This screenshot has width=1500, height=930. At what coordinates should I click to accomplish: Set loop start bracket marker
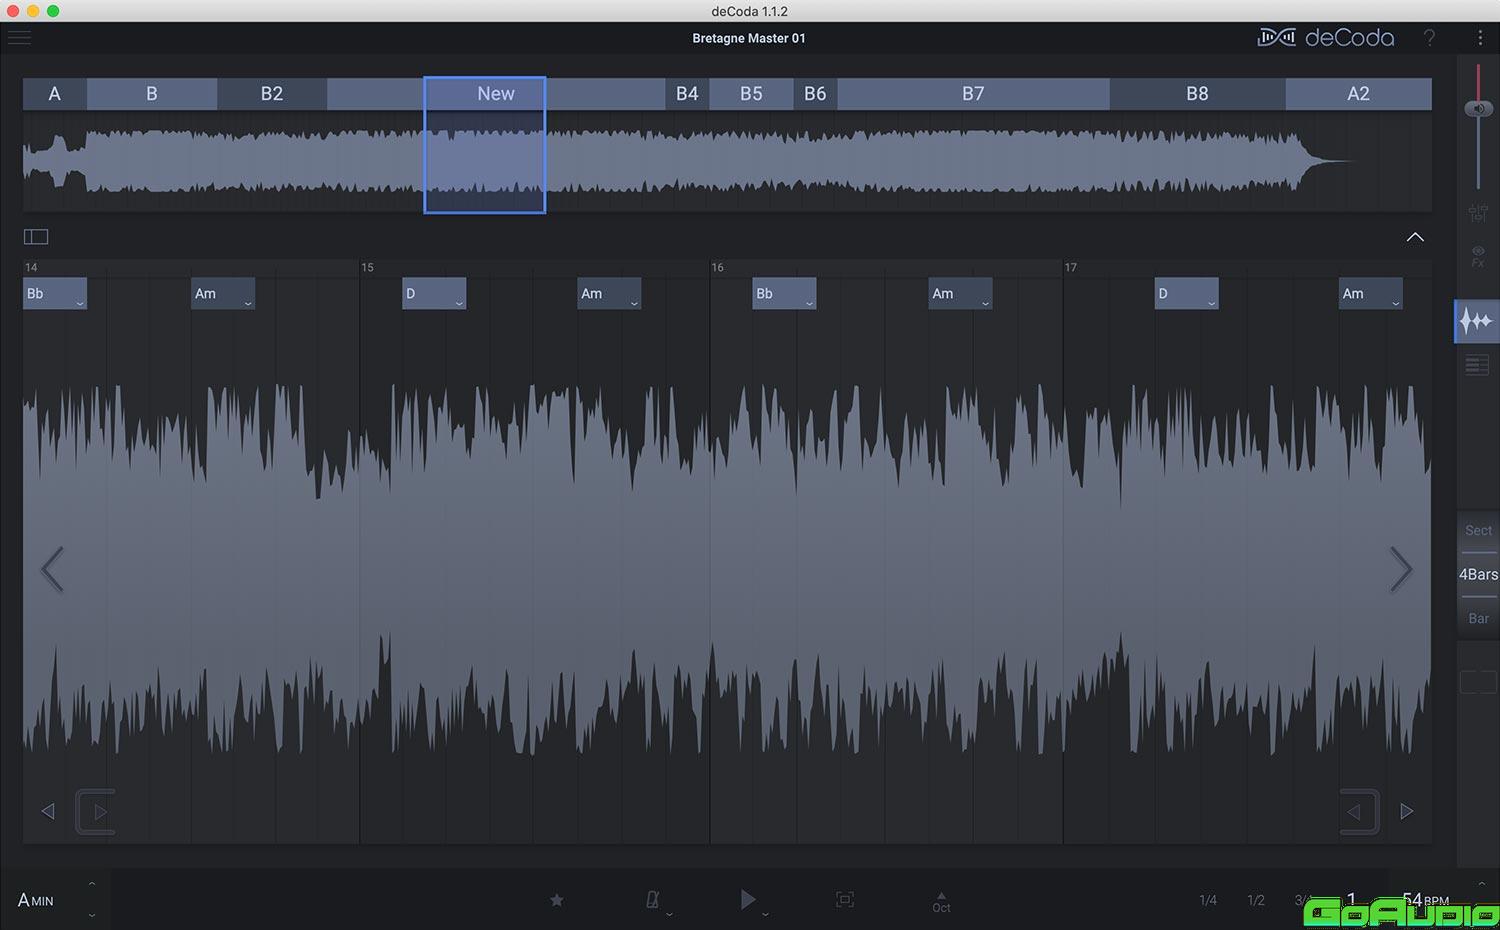point(96,811)
